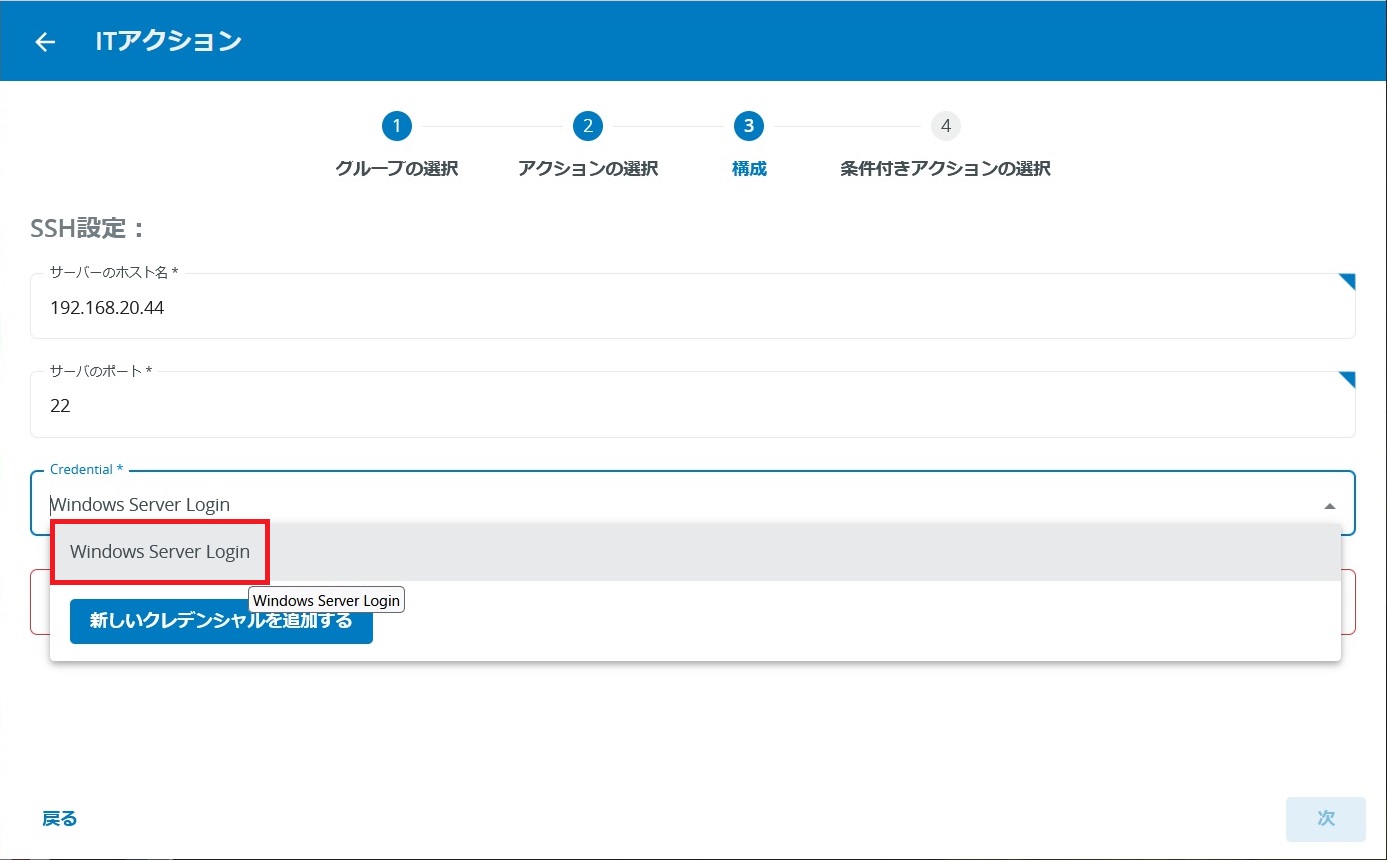The height and width of the screenshot is (860, 1387).
Task: Click the active step 3 circle
Action: pos(748,126)
